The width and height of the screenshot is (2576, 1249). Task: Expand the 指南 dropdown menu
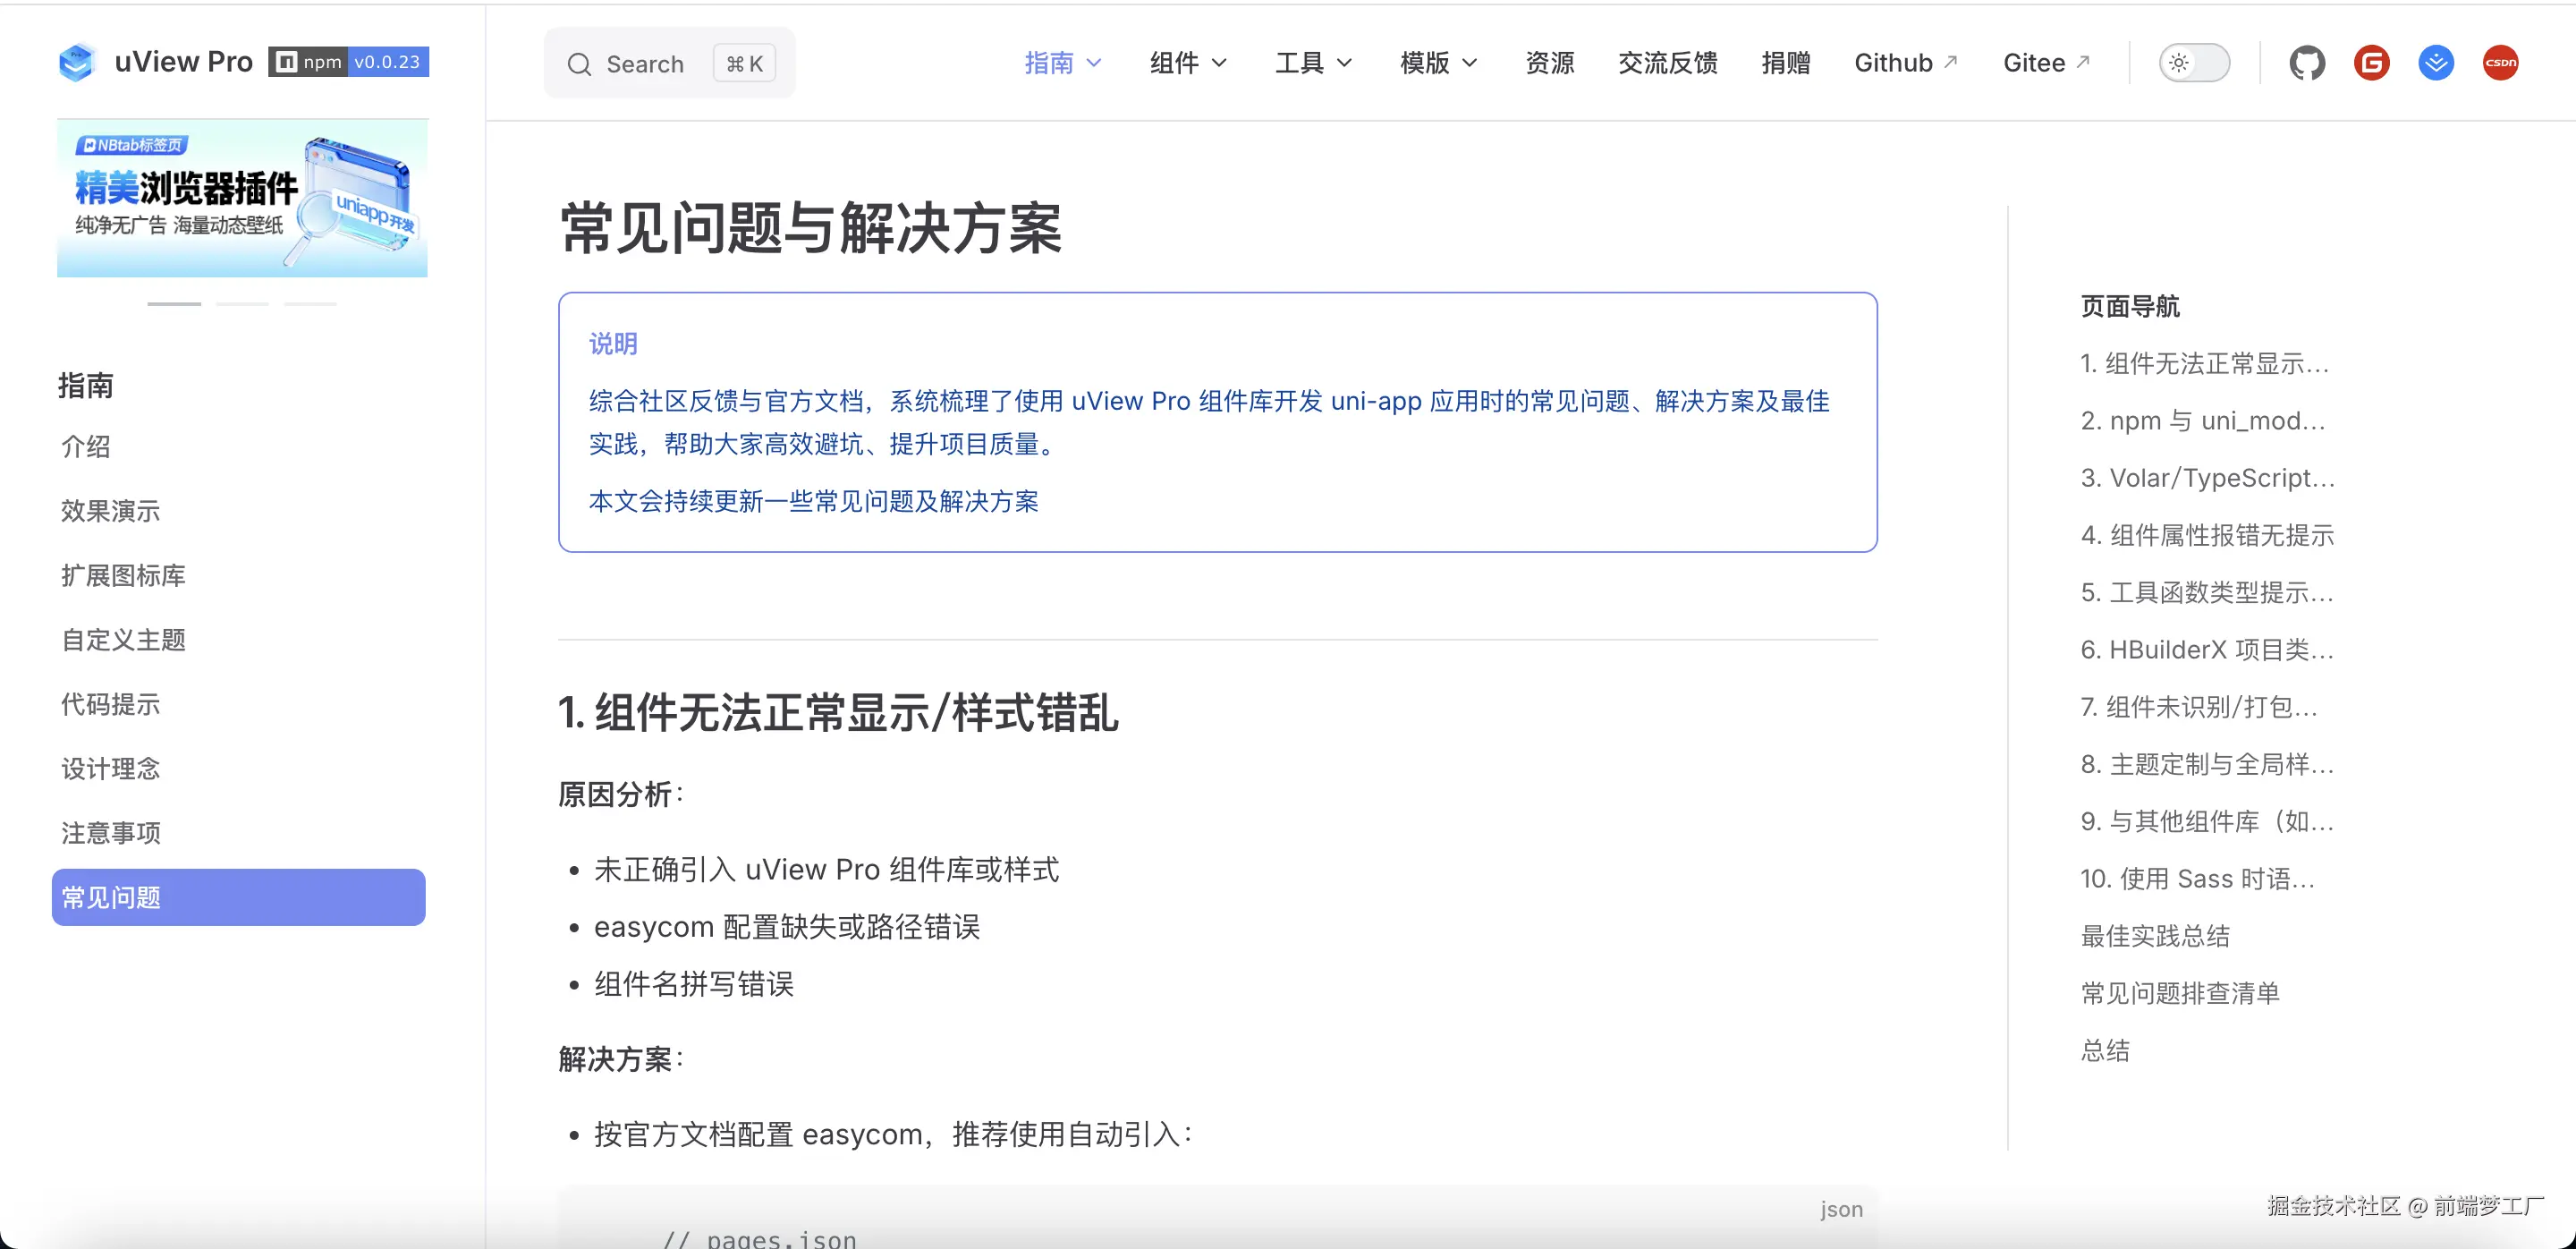pos(1062,63)
